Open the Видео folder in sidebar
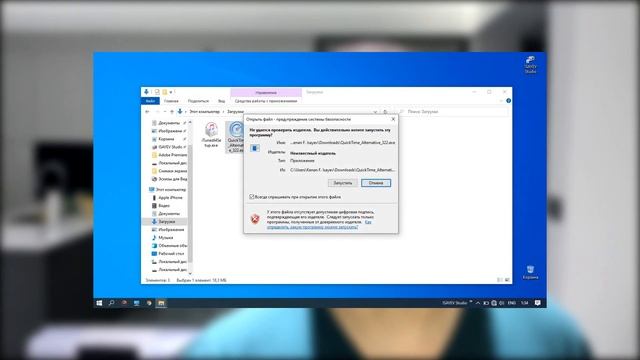Screen dimensions: 640x360 (x=161, y=205)
